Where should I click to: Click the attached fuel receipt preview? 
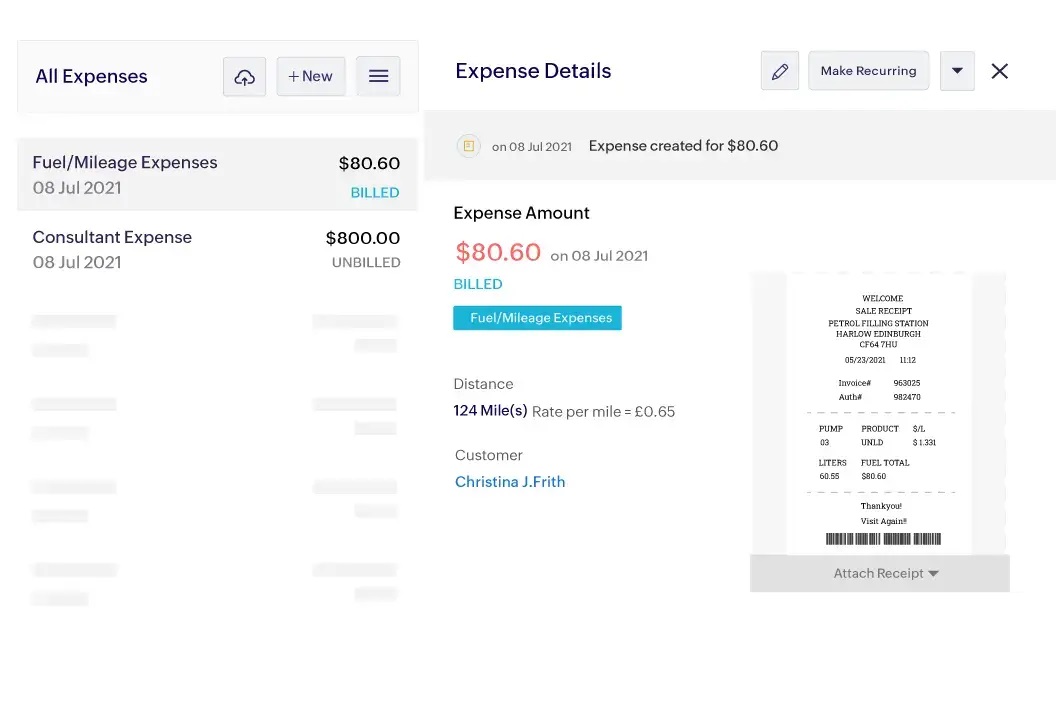(x=878, y=415)
